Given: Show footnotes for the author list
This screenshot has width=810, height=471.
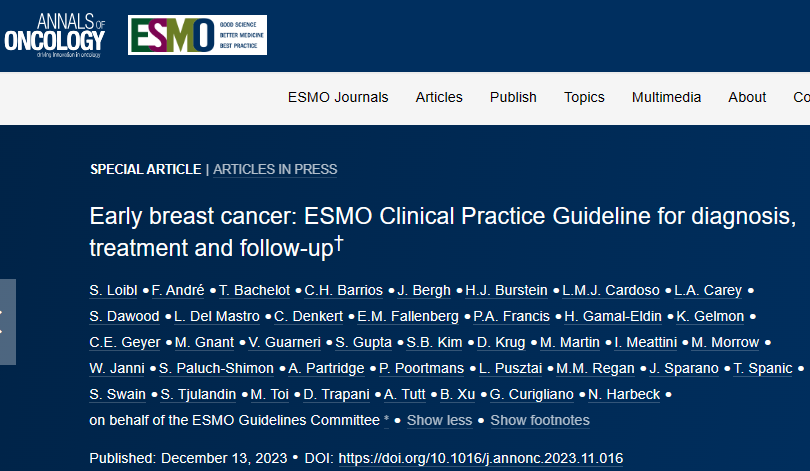Looking at the screenshot, I should pyautogui.click(x=540, y=420).
